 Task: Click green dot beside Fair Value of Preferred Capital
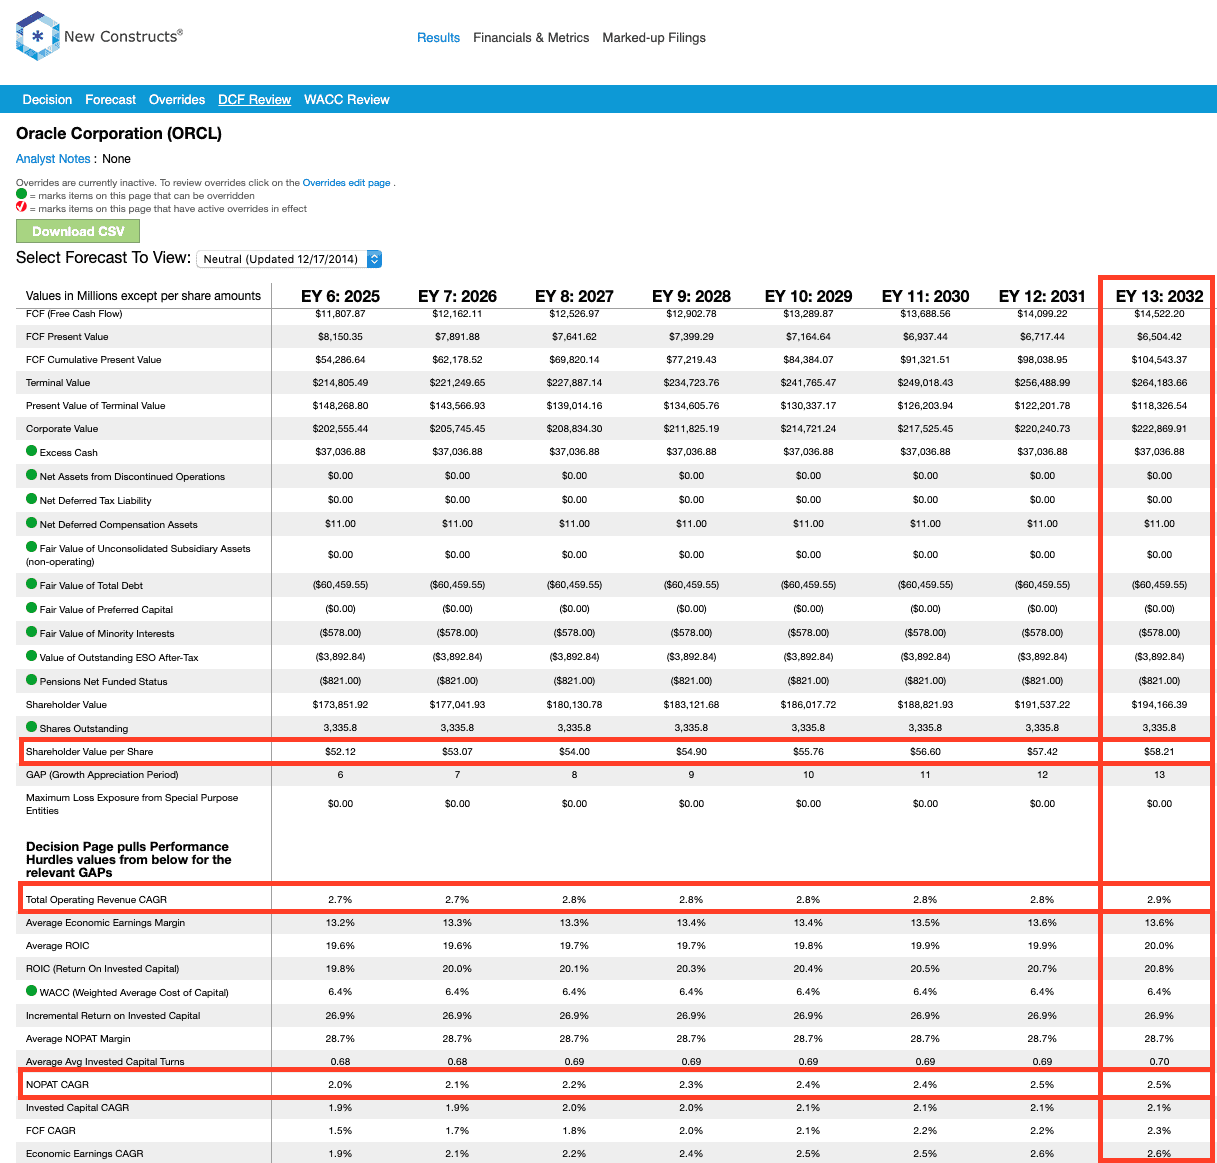(32, 608)
